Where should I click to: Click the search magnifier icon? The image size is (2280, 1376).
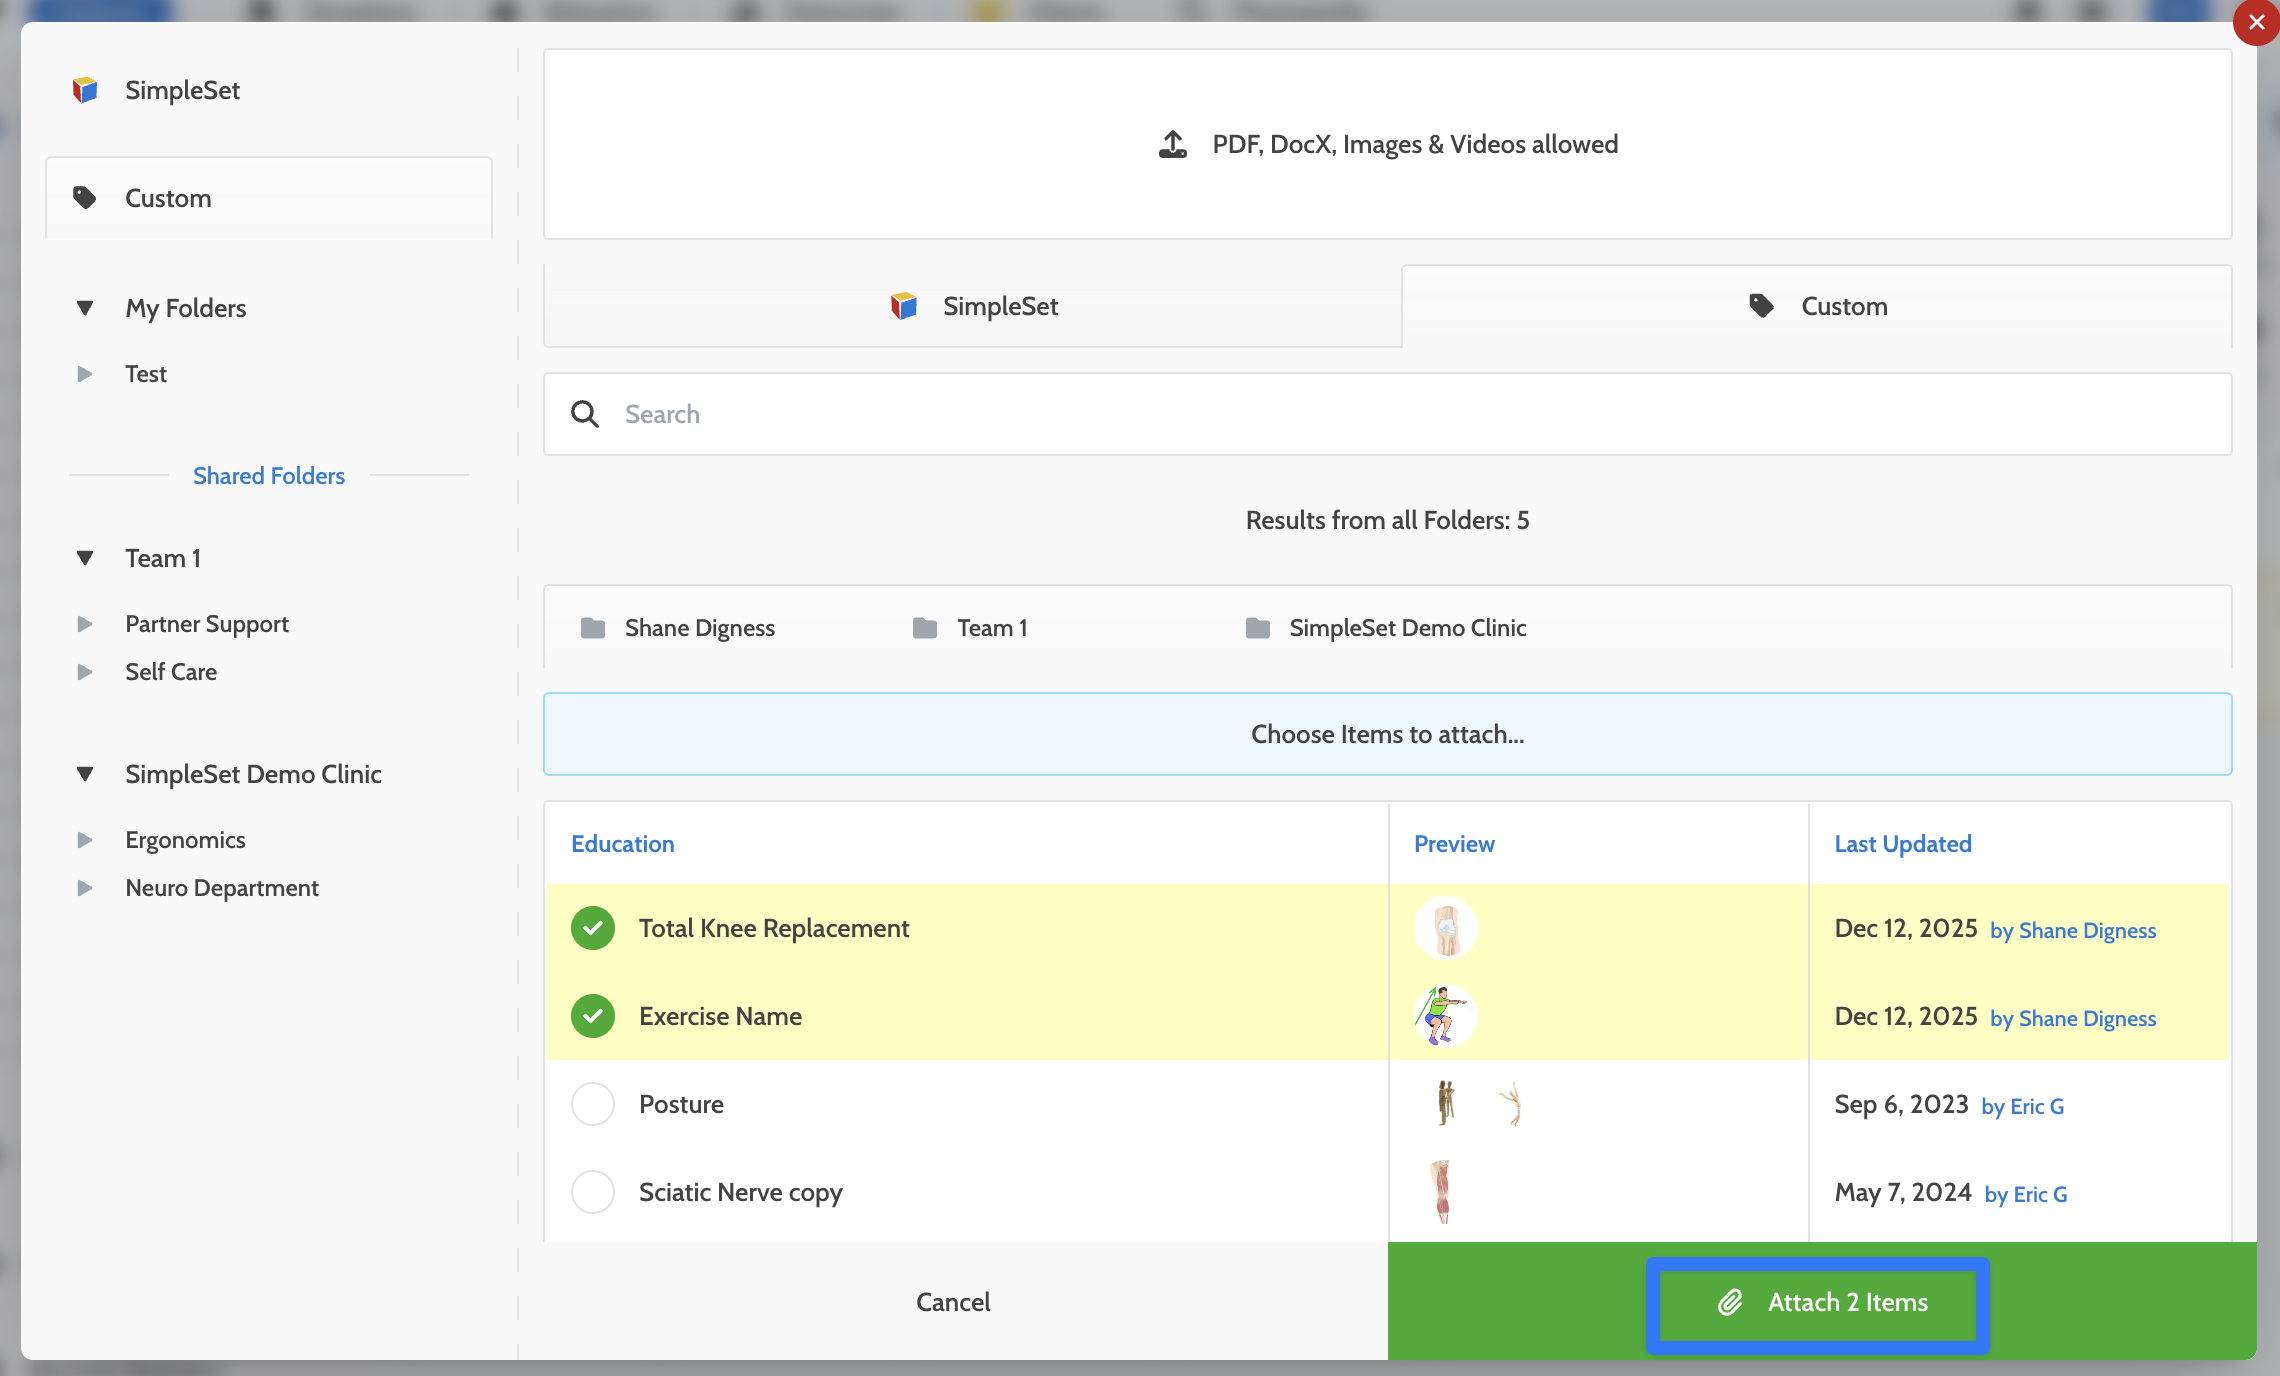pyautogui.click(x=585, y=414)
